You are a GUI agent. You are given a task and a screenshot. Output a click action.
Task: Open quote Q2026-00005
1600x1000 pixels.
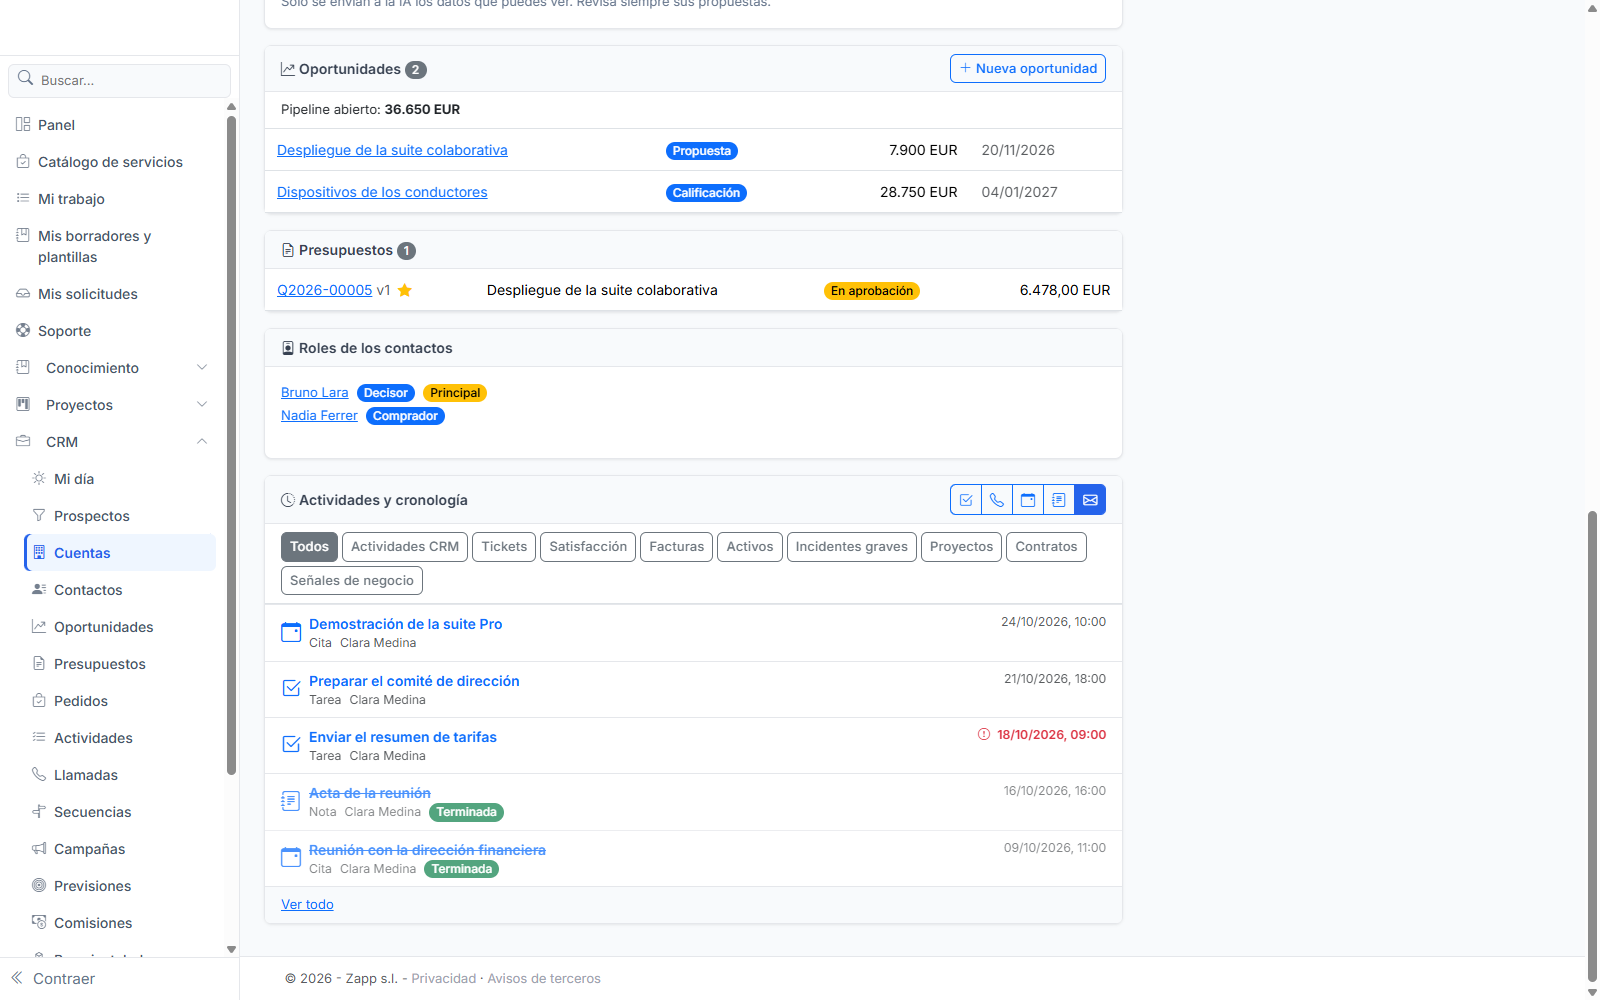(x=324, y=290)
